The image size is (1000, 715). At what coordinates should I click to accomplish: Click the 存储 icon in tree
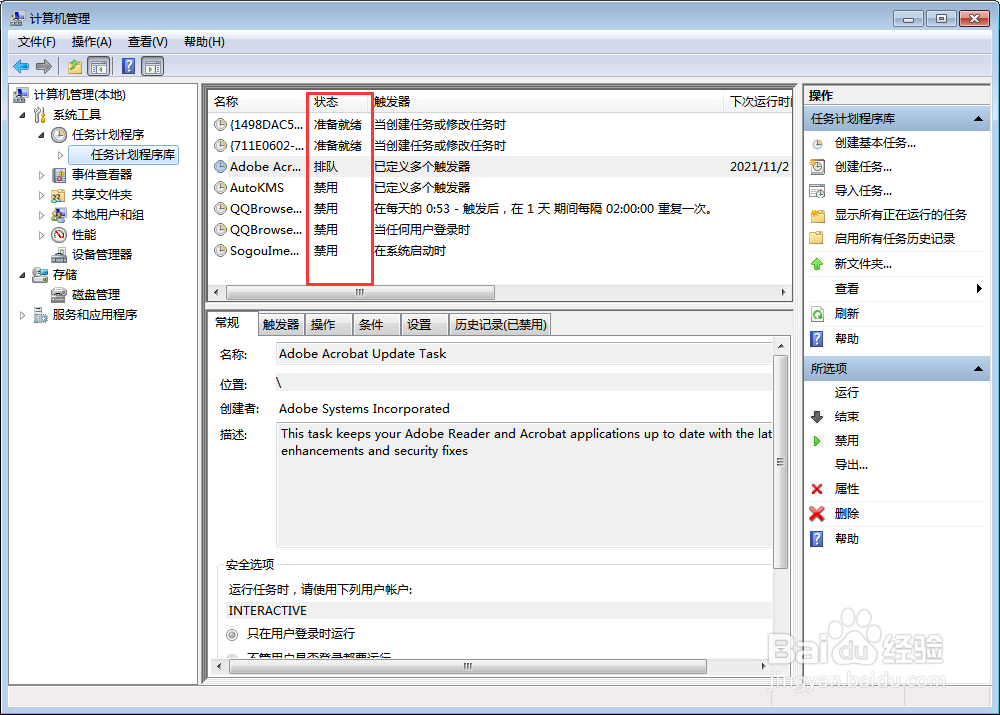40,275
